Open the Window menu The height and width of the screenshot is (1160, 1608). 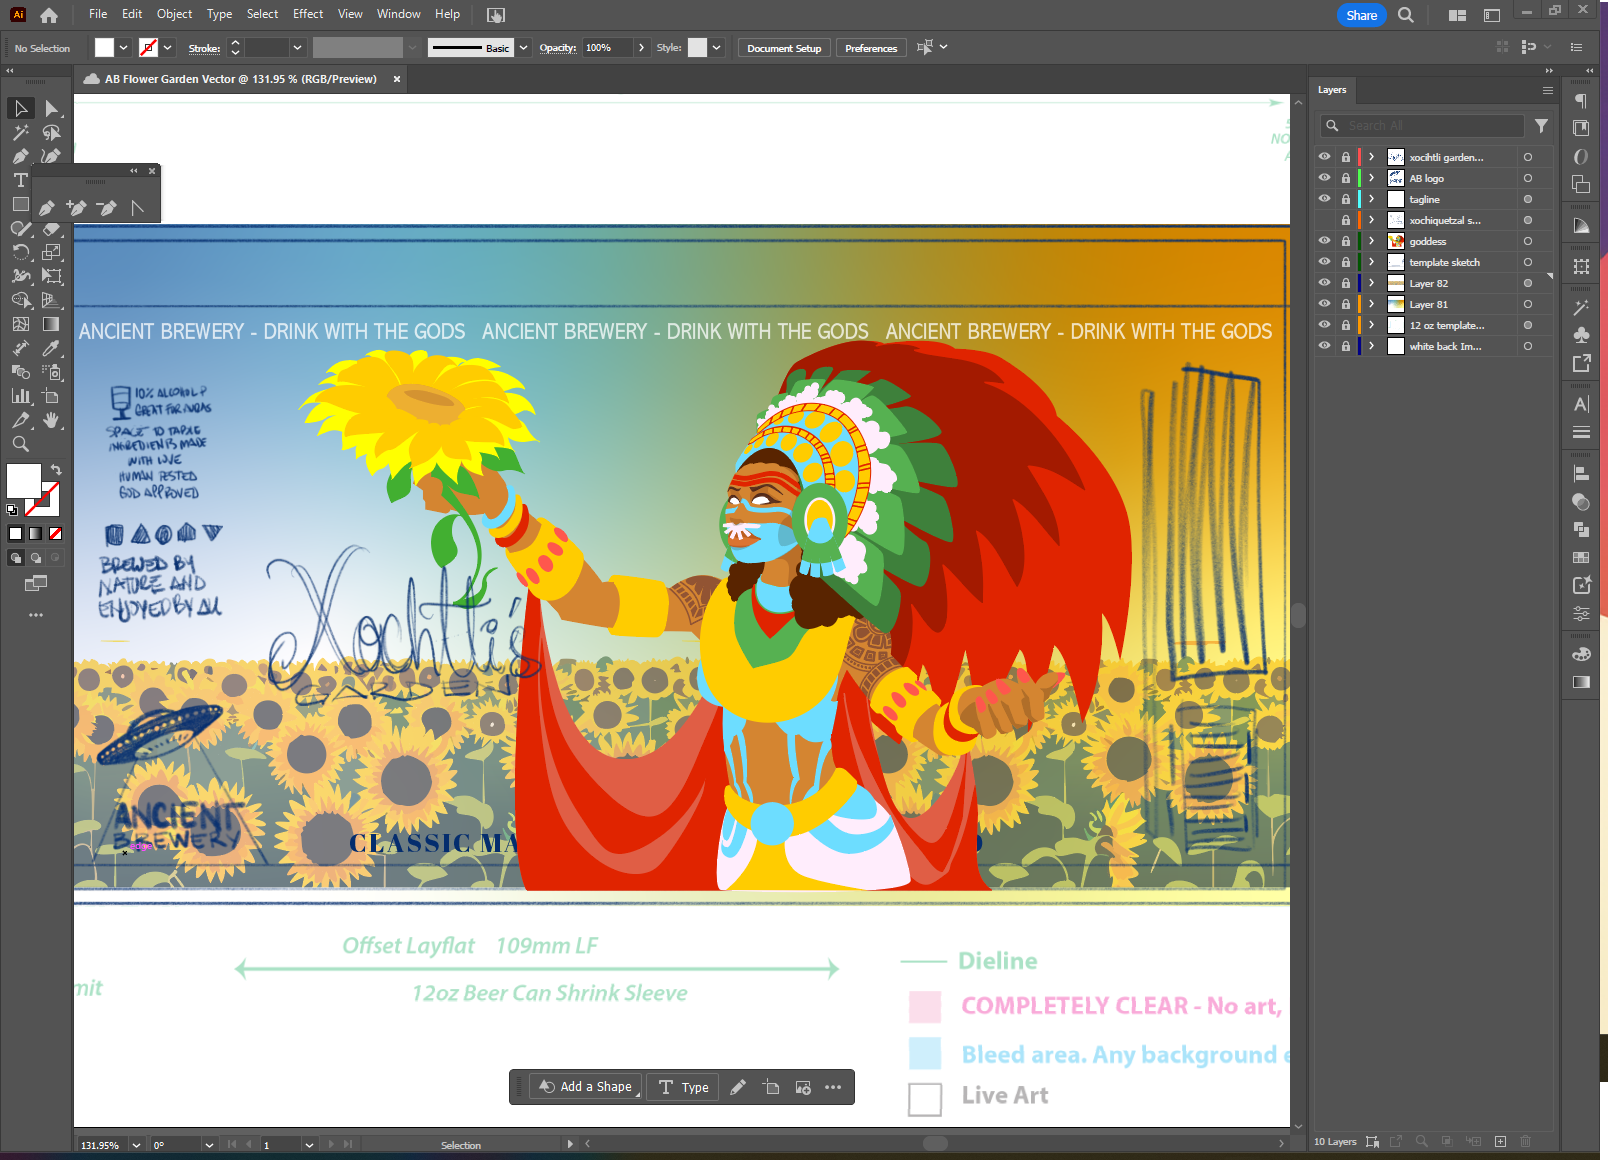[x=398, y=14]
